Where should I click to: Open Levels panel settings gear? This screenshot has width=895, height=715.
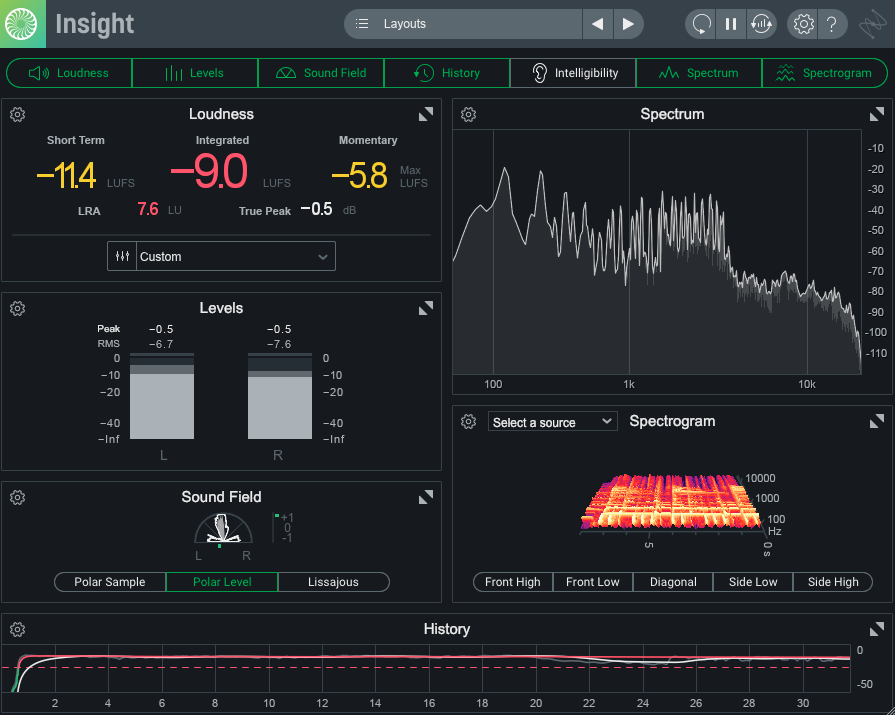(18, 309)
